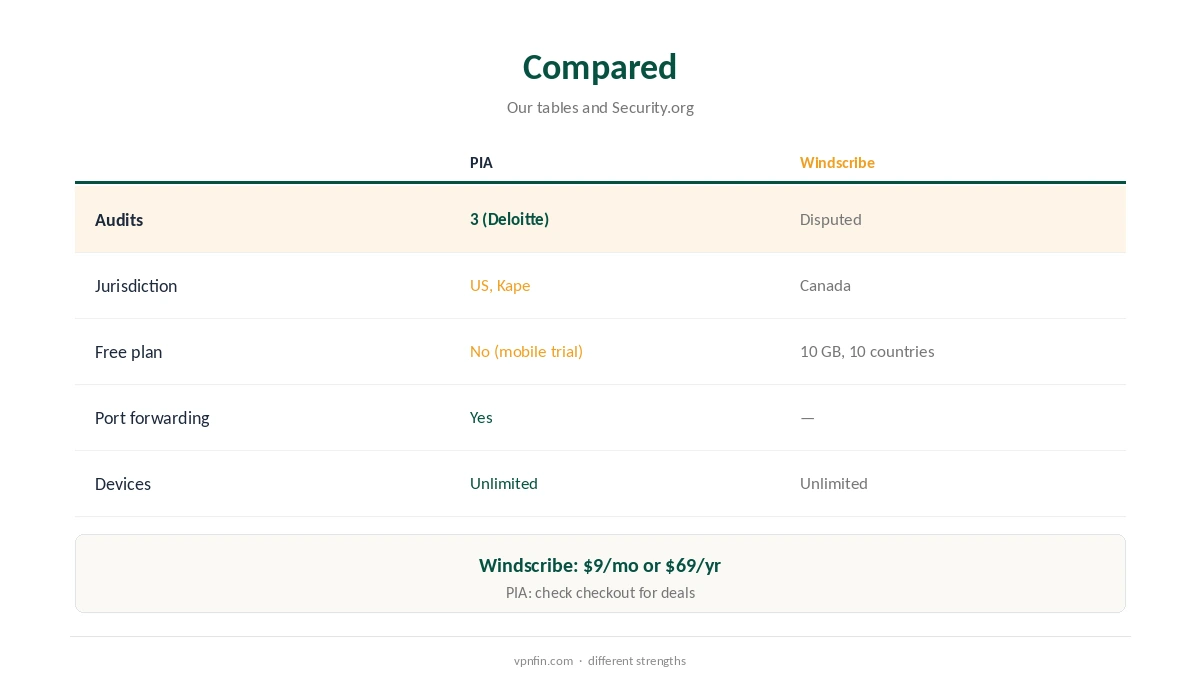Viewport: 1200px width, 680px height.
Task: Click Windscribe's "Unlimited" devices cell
Action: coord(834,483)
